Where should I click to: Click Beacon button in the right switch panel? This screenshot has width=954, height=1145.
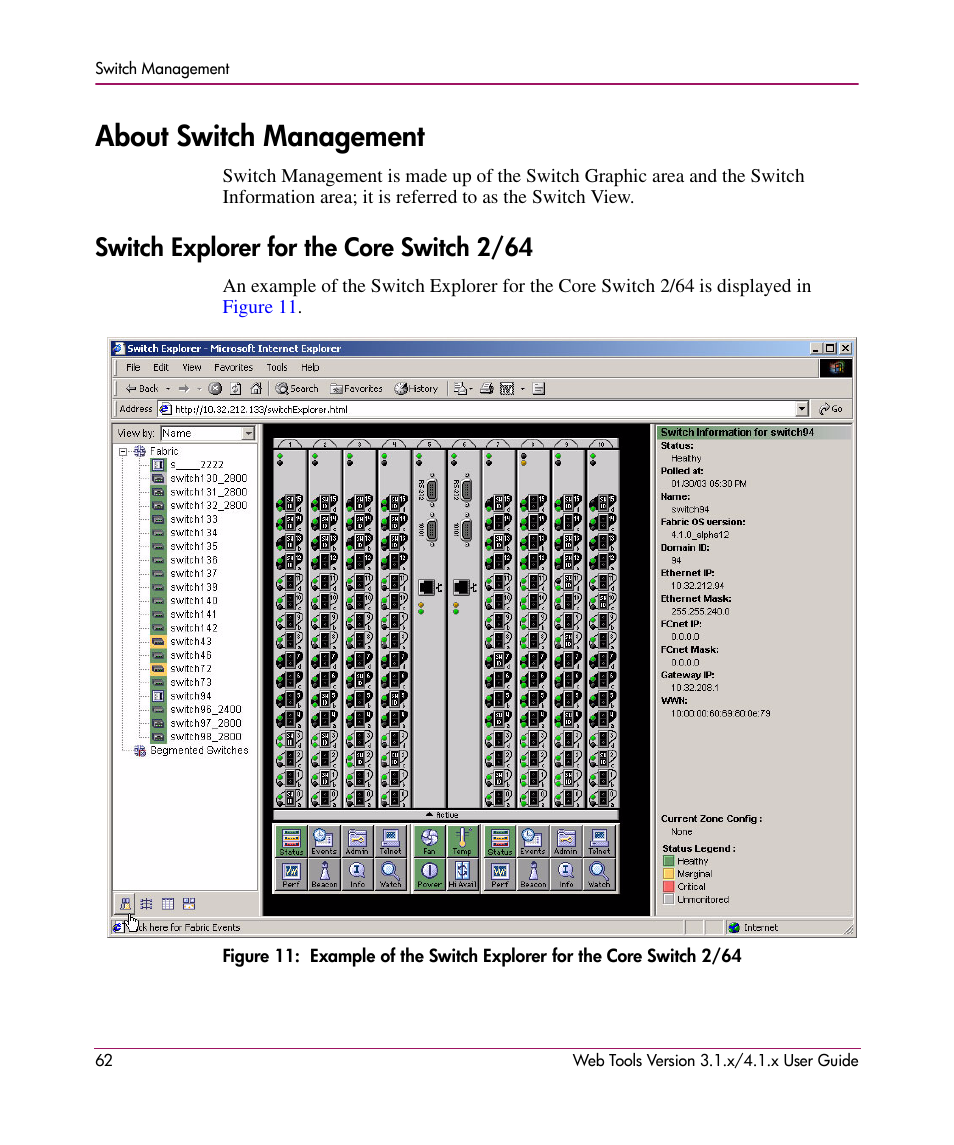(x=533, y=874)
